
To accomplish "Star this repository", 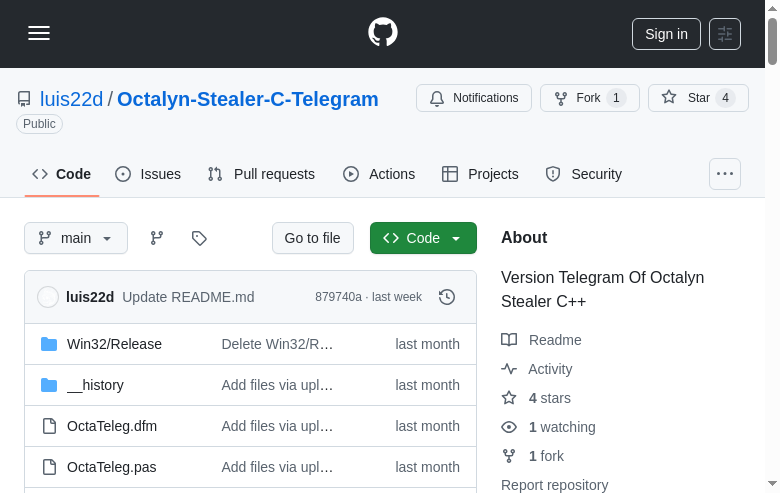I will pyautogui.click(x=698, y=98).
